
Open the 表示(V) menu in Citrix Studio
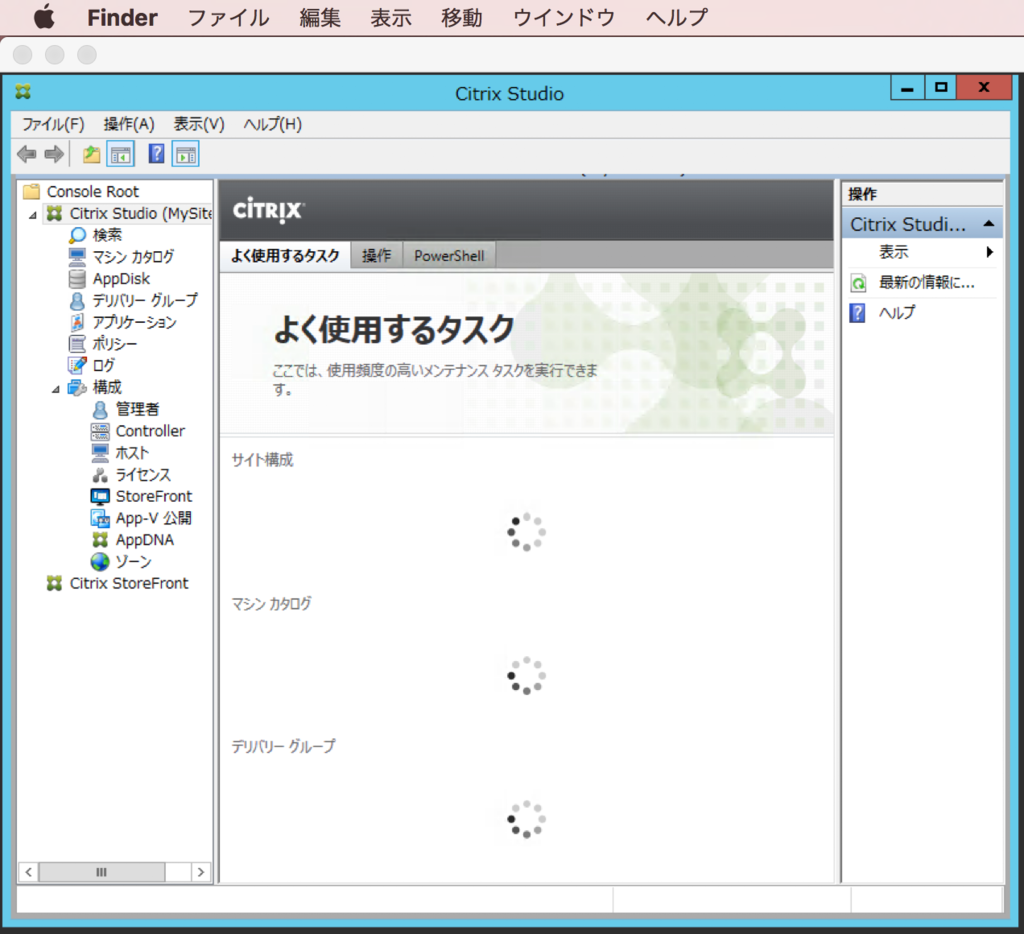pyautogui.click(x=199, y=124)
